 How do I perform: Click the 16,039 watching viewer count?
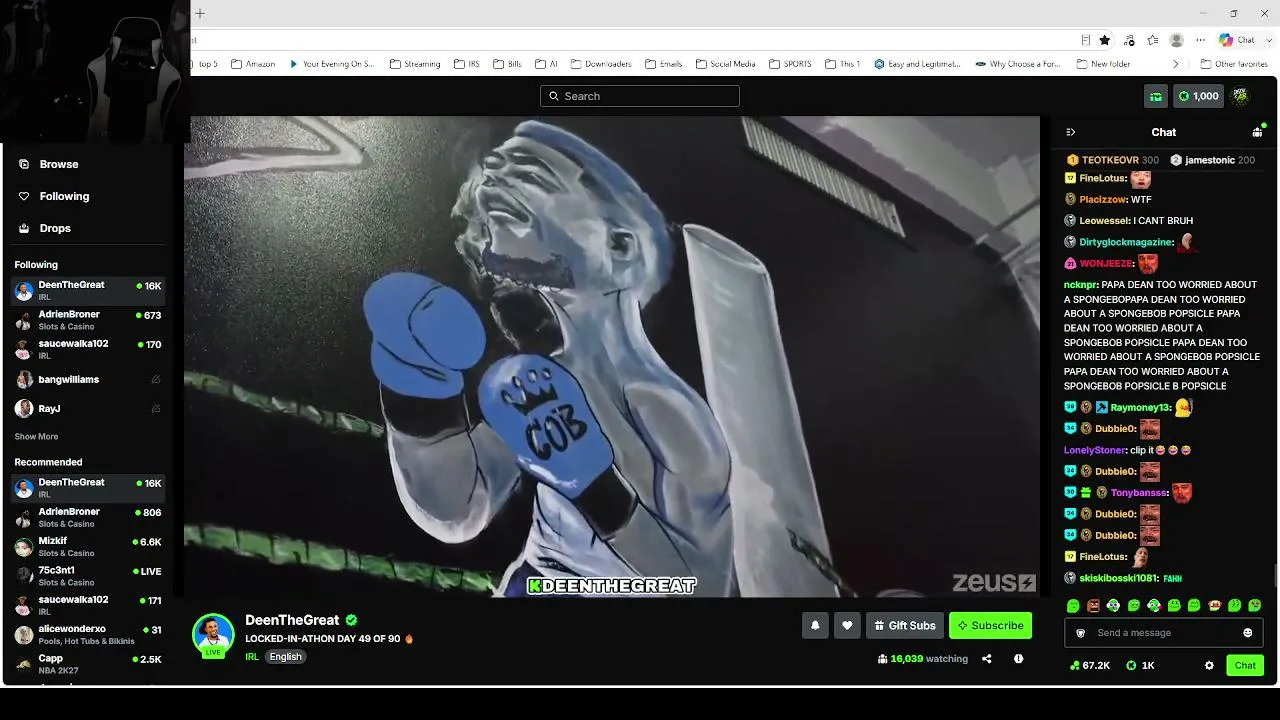923,659
